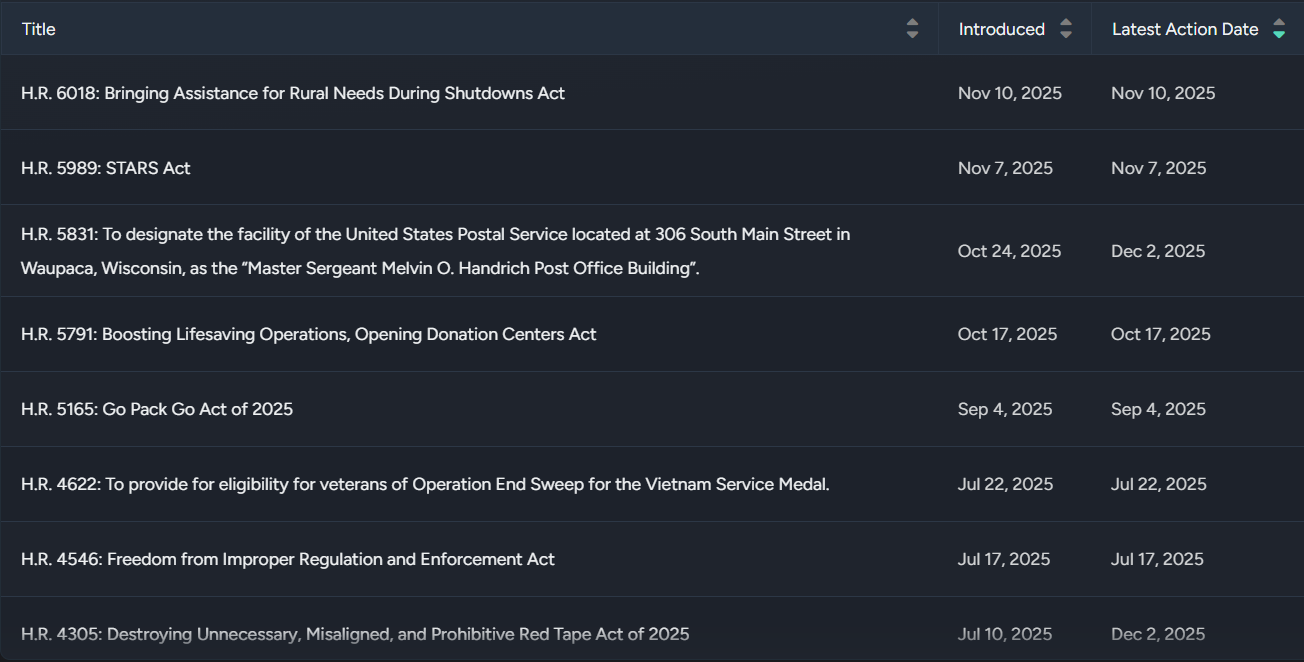The image size is (1304, 662).
Task: Click the Latest Action Date sort icon
Action: (x=1278, y=29)
